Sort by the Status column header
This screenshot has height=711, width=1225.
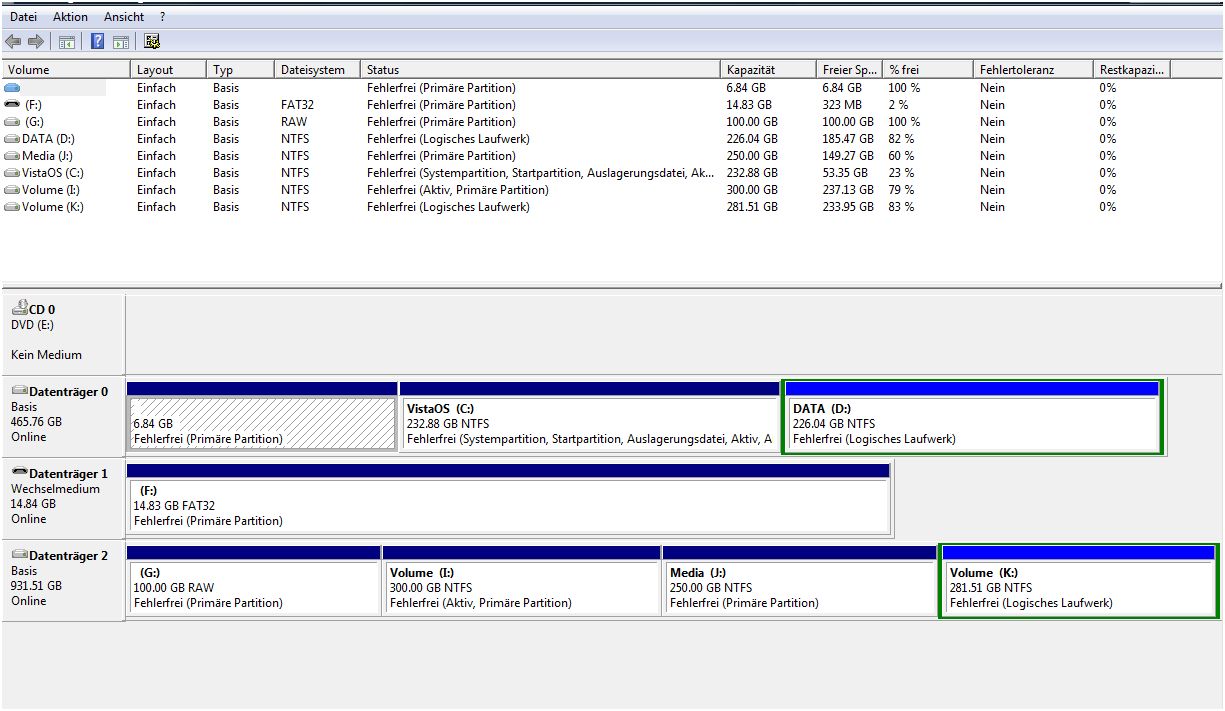coord(540,70)
